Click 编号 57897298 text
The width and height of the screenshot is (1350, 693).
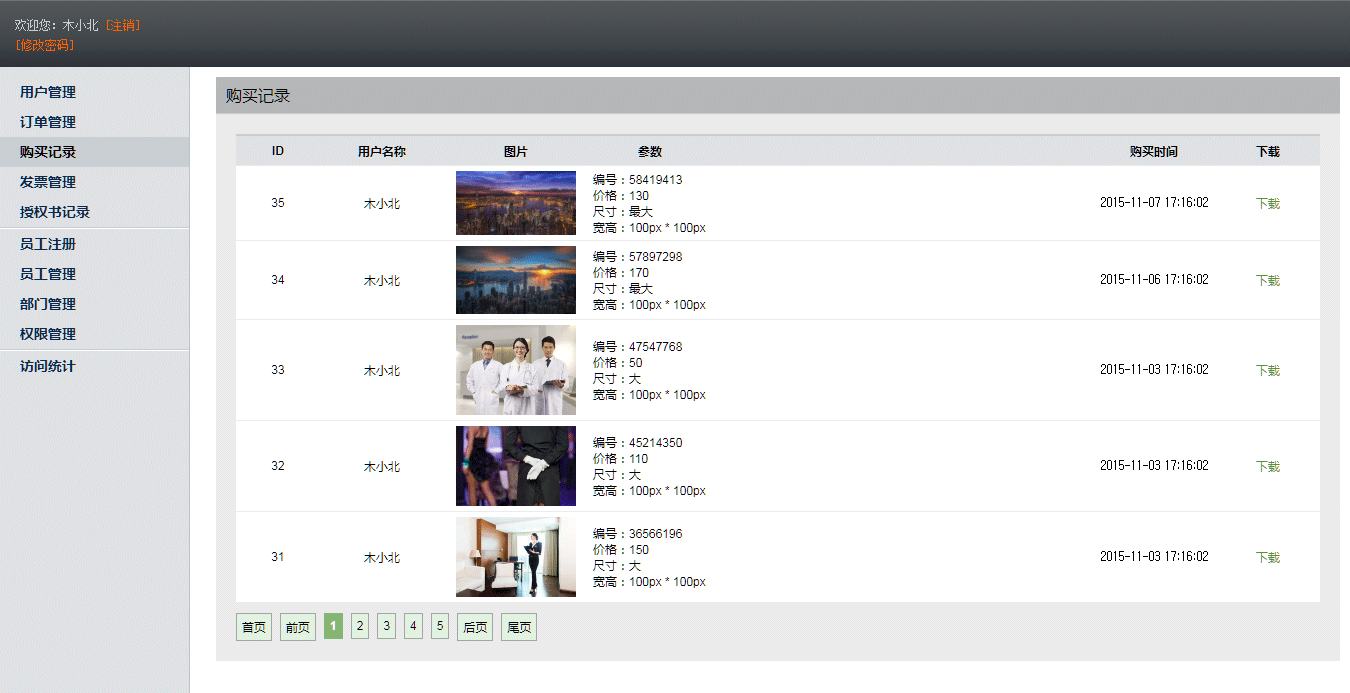coord(638,257)
